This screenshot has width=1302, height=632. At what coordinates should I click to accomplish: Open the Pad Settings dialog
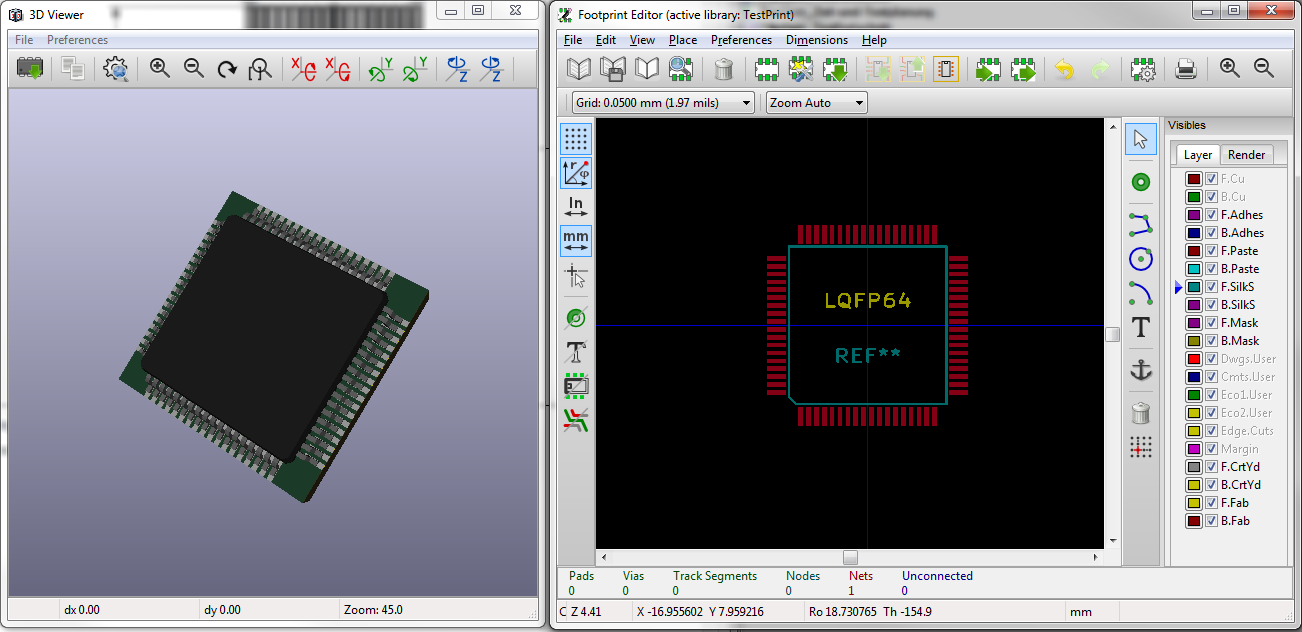(x=1143, y=69)
